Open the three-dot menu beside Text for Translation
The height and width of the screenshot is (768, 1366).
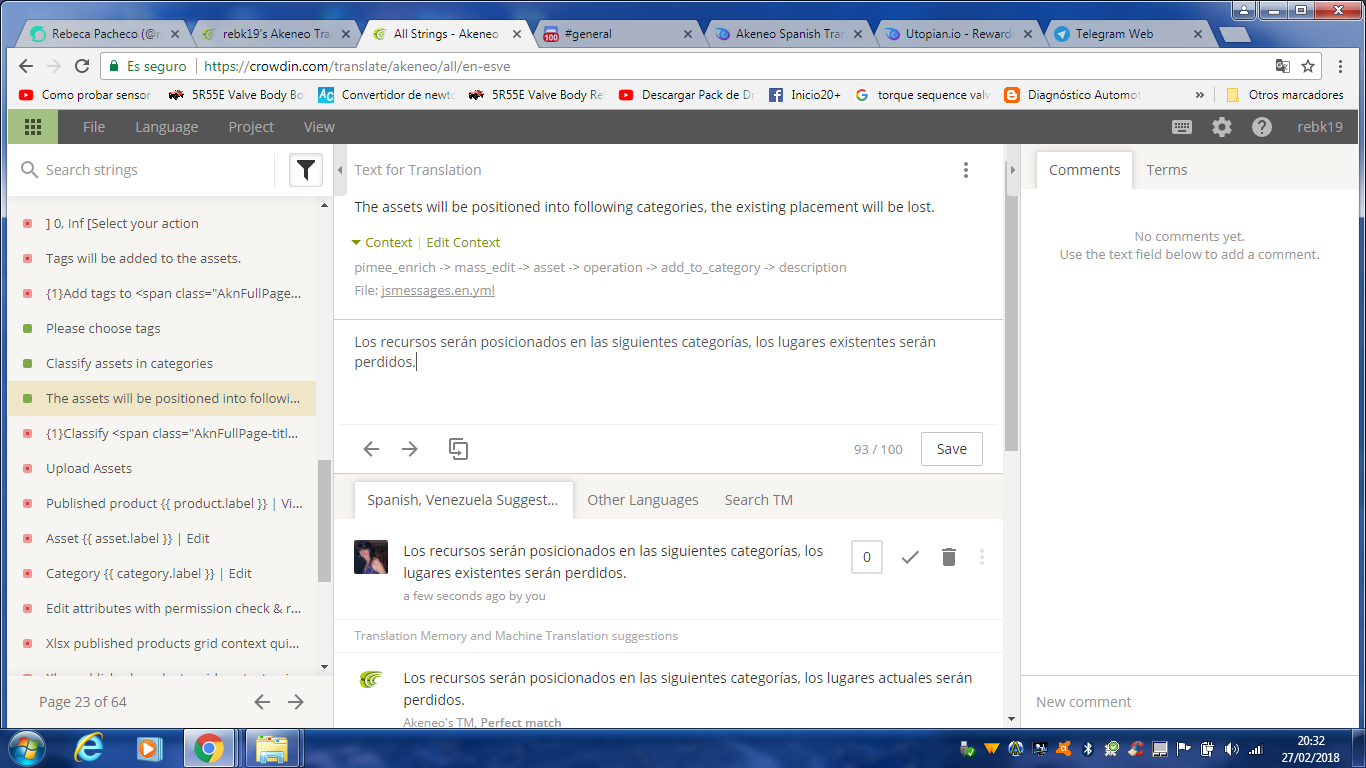coord(966,170)
